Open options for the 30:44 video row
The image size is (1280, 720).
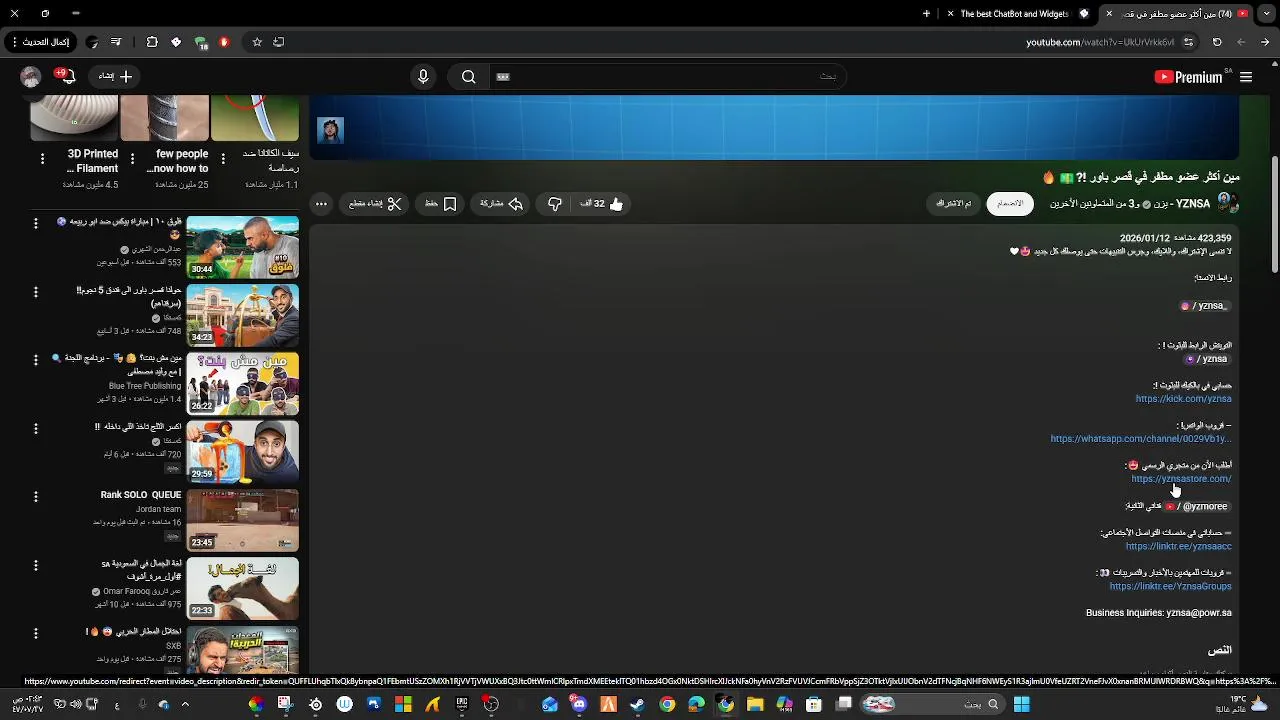click(36, 224)
